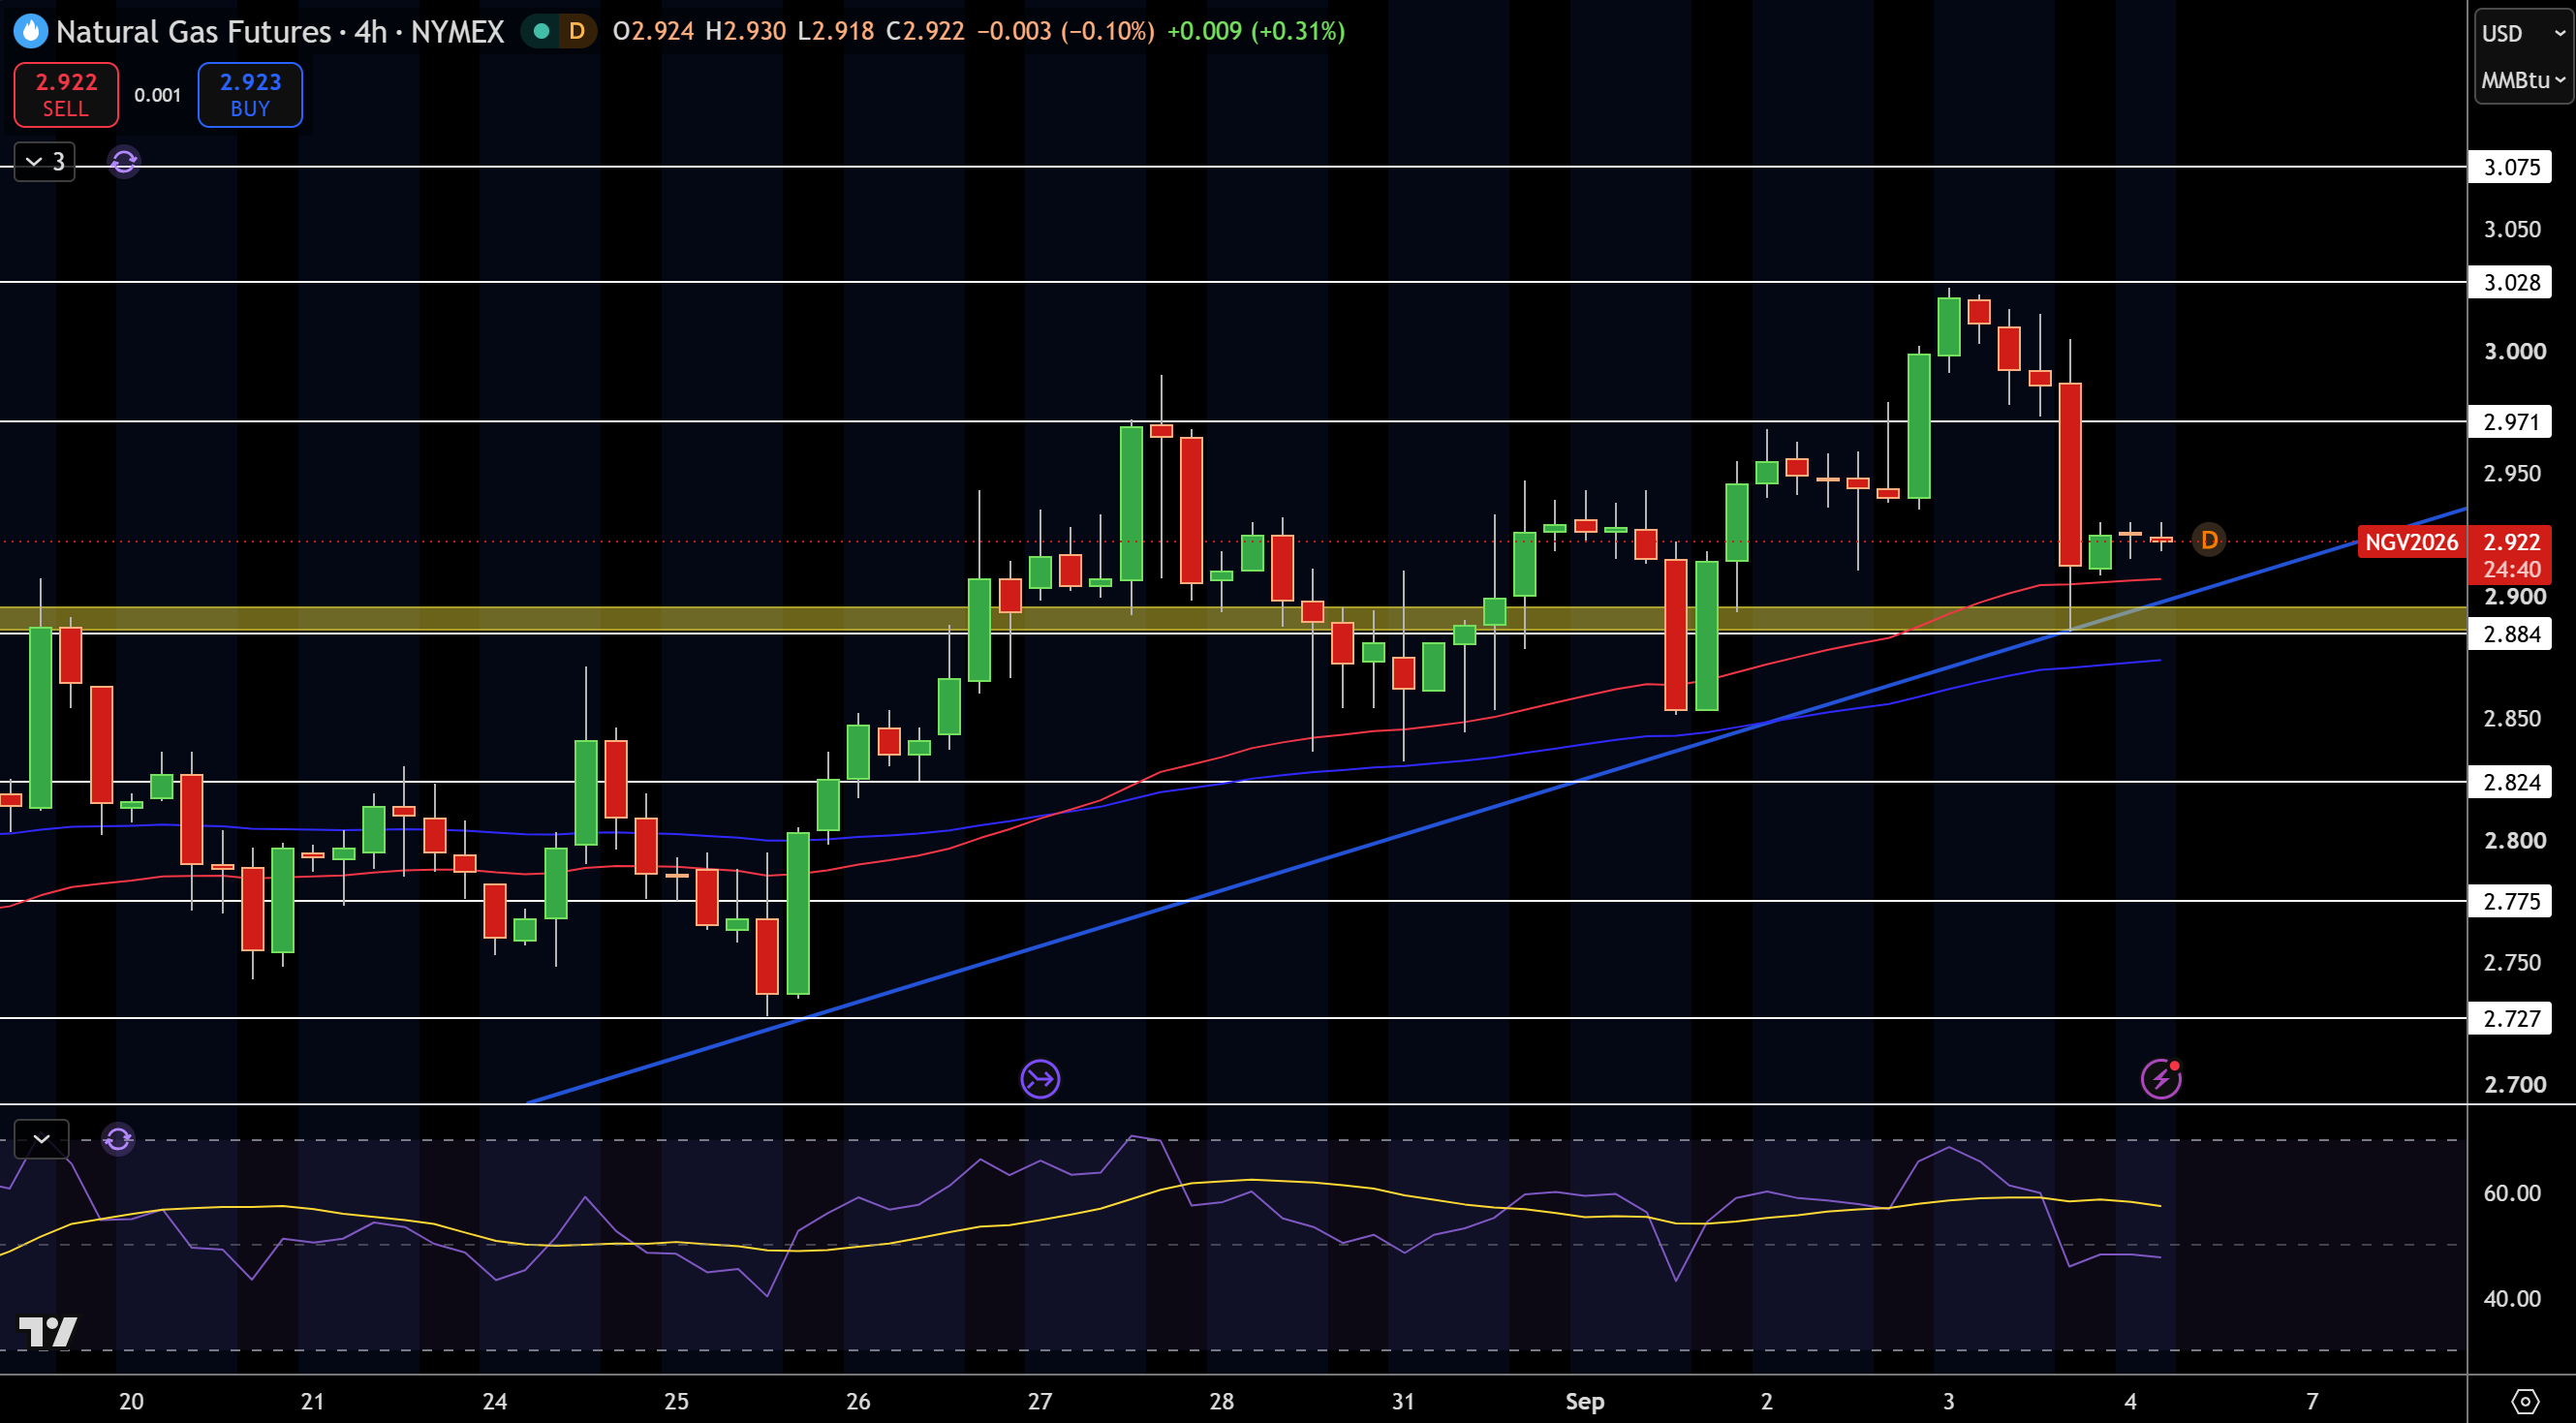The height and width of the screenshot is (1423, 2576).
Task: Click the orange D delayed-data badge in header
Action: coord(577,31)
